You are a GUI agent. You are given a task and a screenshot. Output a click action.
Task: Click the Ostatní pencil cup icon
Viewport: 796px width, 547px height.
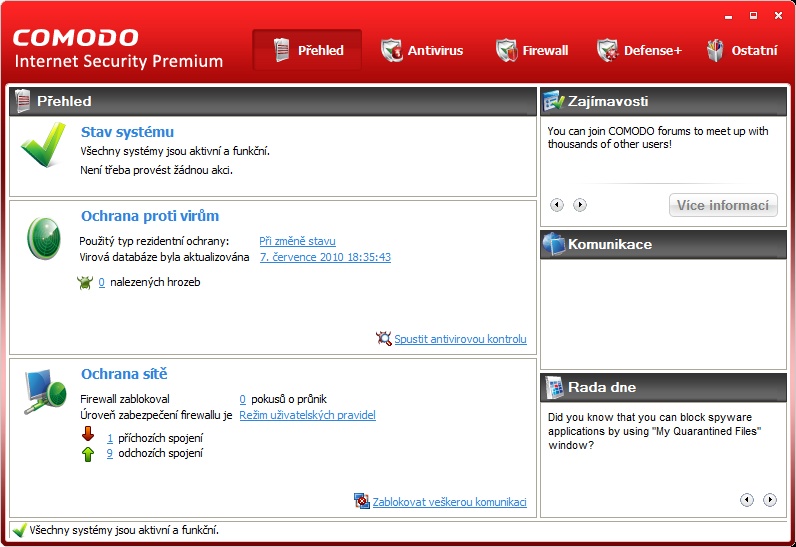pos(715,50)
